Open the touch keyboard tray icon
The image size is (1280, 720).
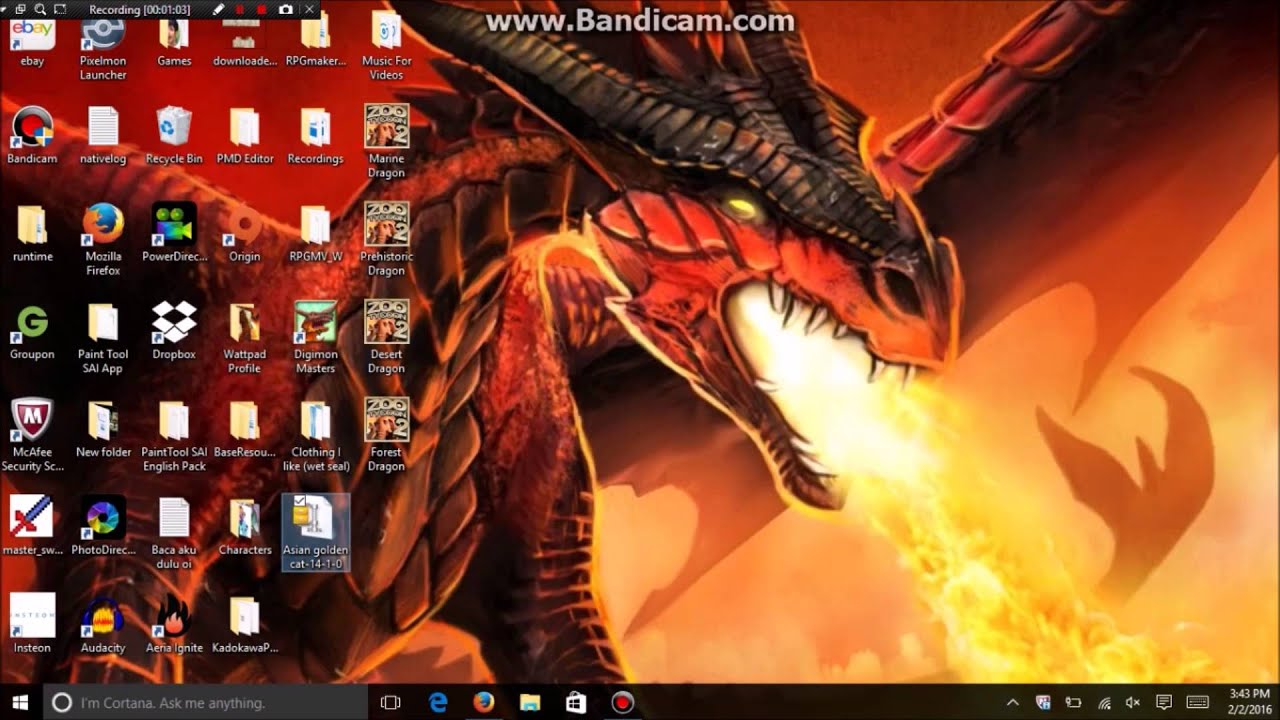(1198, 703)
